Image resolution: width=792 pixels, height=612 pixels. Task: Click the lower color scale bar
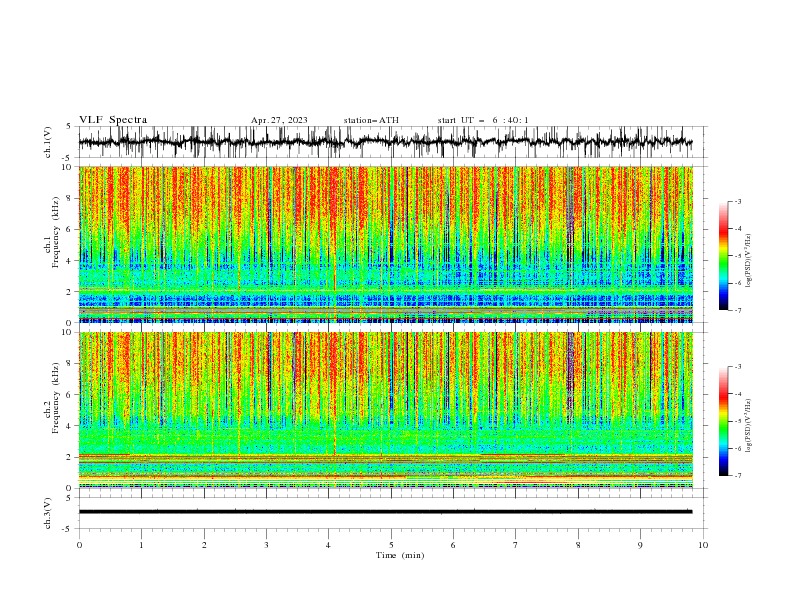point(723,421)
